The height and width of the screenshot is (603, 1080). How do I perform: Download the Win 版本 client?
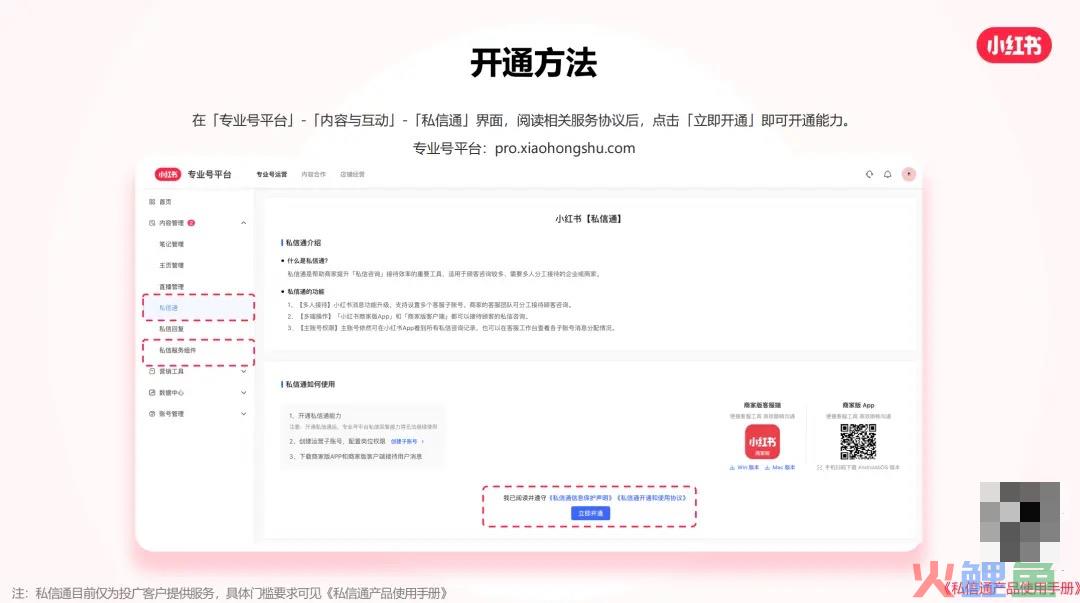click(744, 467)
